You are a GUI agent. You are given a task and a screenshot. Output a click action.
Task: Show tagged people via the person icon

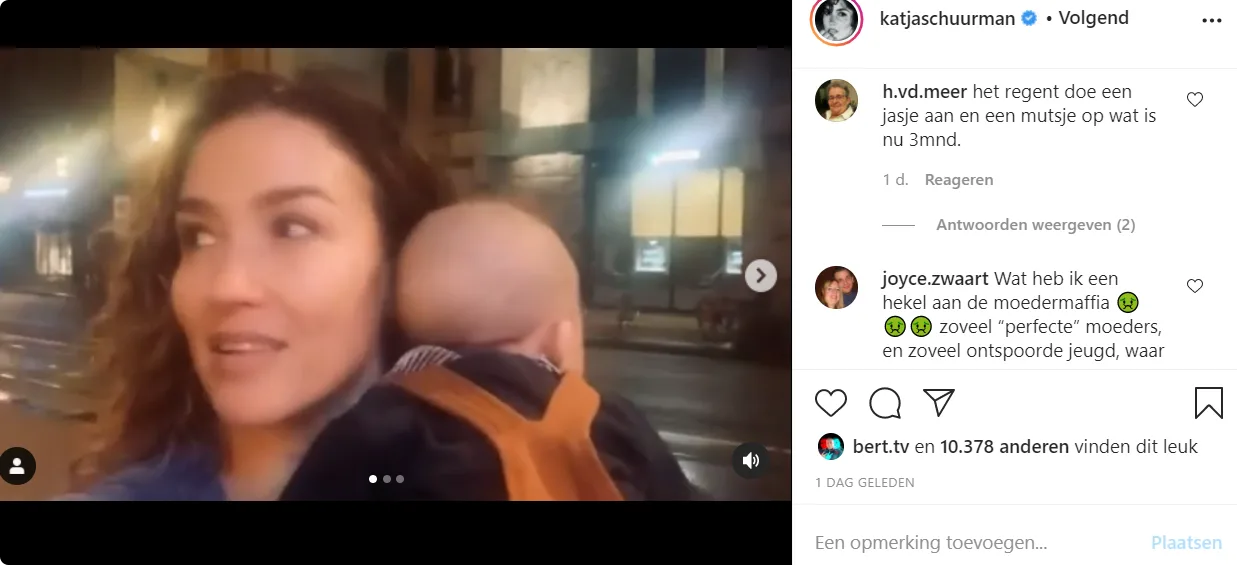tap(17, 466)
